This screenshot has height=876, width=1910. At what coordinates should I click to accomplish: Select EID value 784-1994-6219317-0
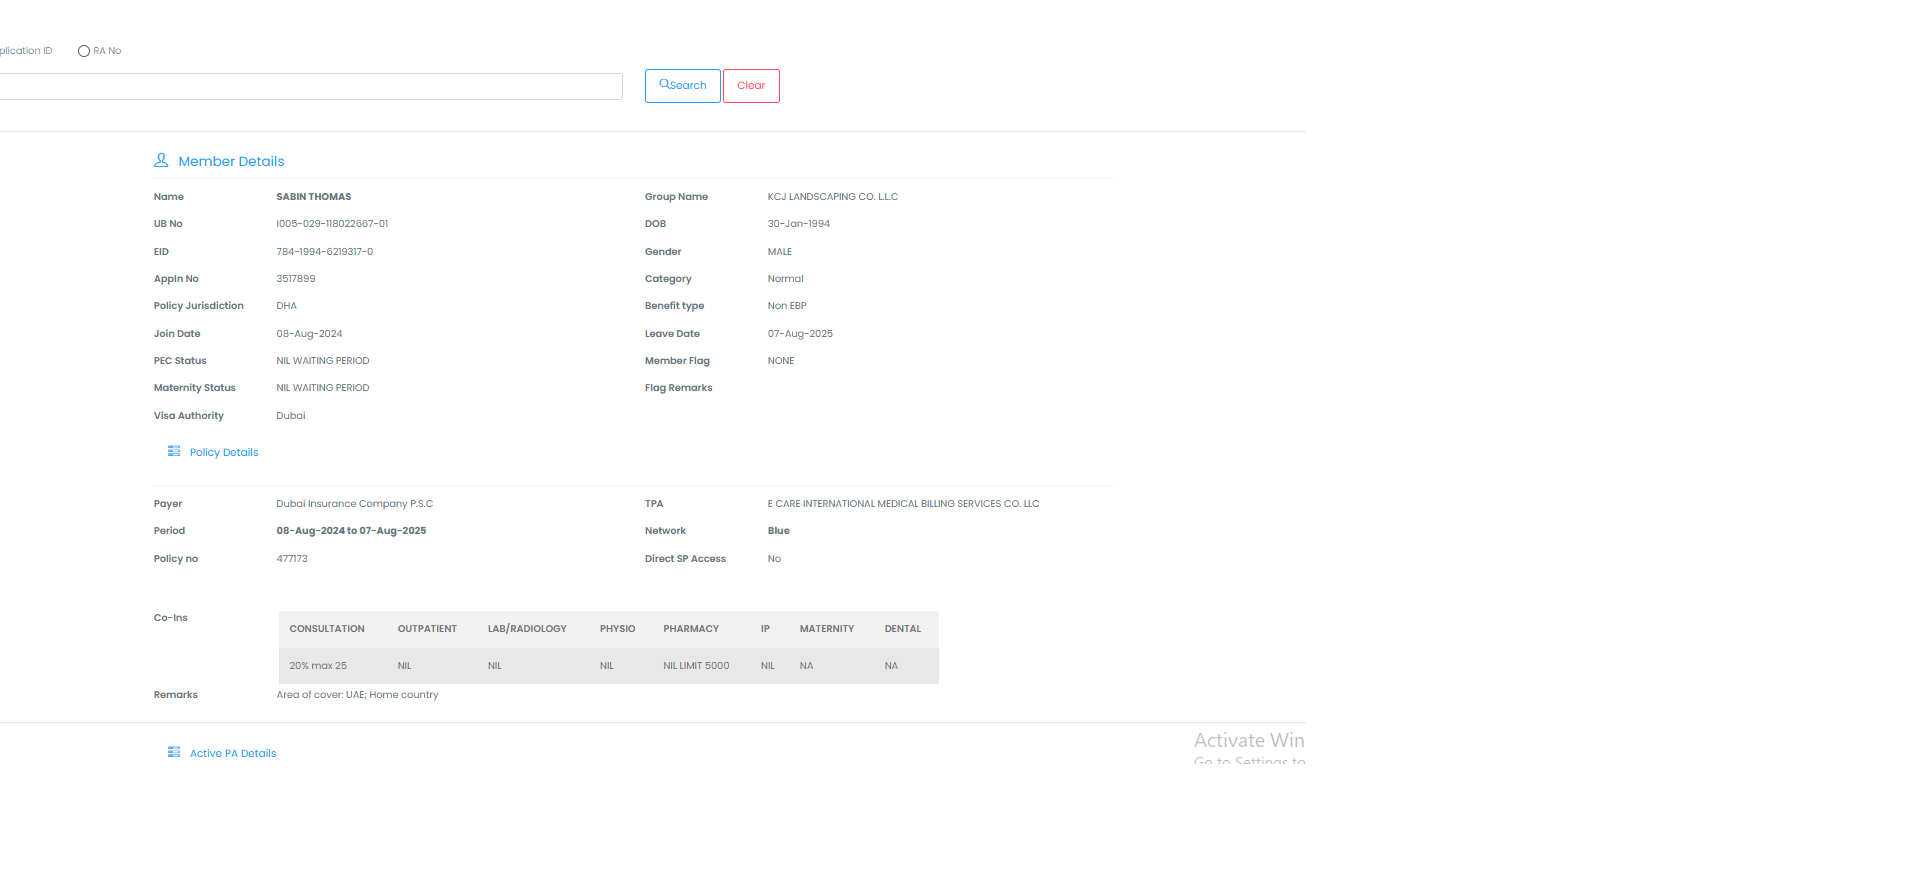(325, 252)
